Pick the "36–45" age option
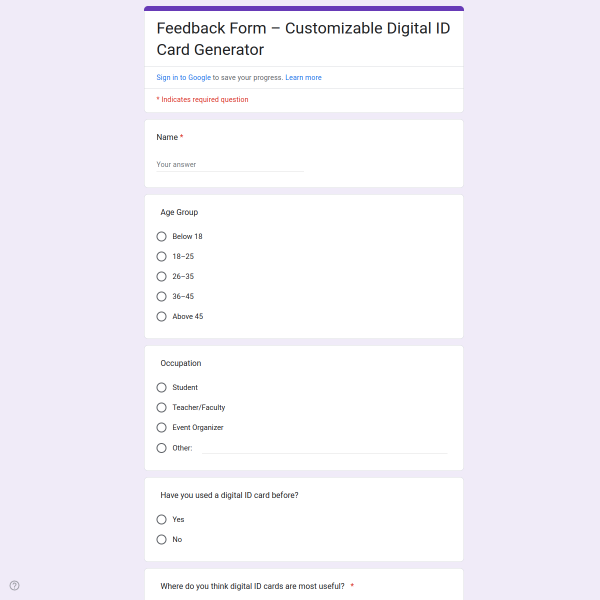This screenshot has width=600, height=600. tap(162, 297)
